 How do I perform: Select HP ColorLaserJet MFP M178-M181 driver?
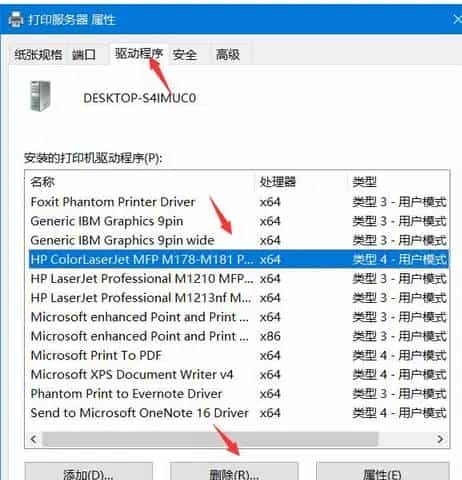click(239, 259)
